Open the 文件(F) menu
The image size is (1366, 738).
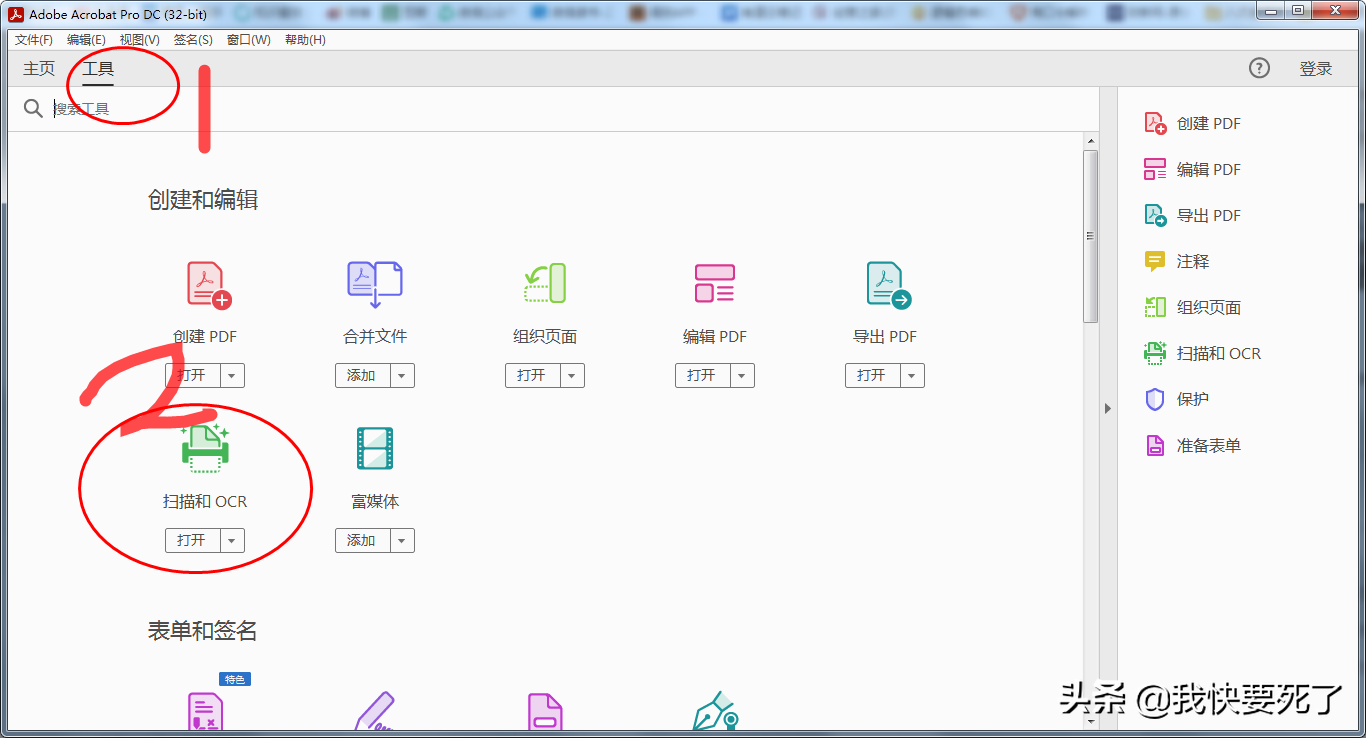click(x=34, y=39)
